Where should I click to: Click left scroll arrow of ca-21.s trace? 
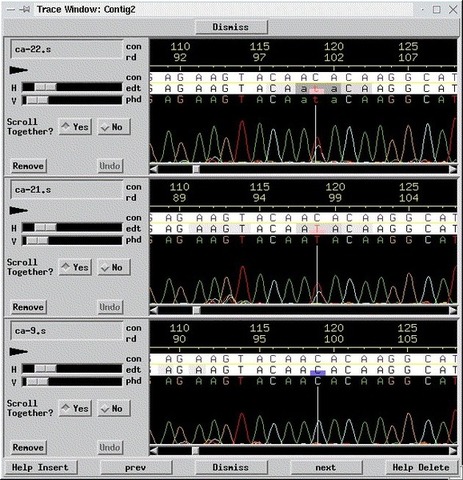(154, 310)
